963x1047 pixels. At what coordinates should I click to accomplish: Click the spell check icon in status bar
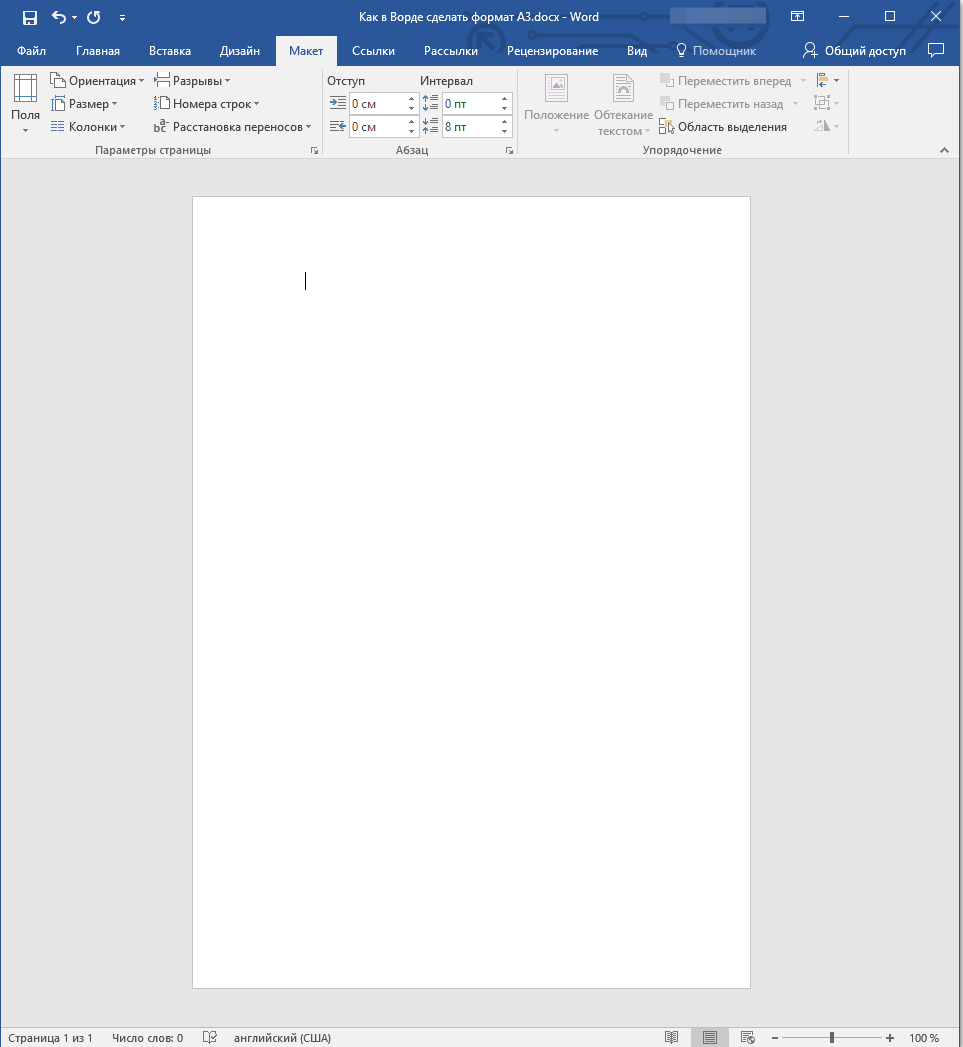pos(210,1038)
